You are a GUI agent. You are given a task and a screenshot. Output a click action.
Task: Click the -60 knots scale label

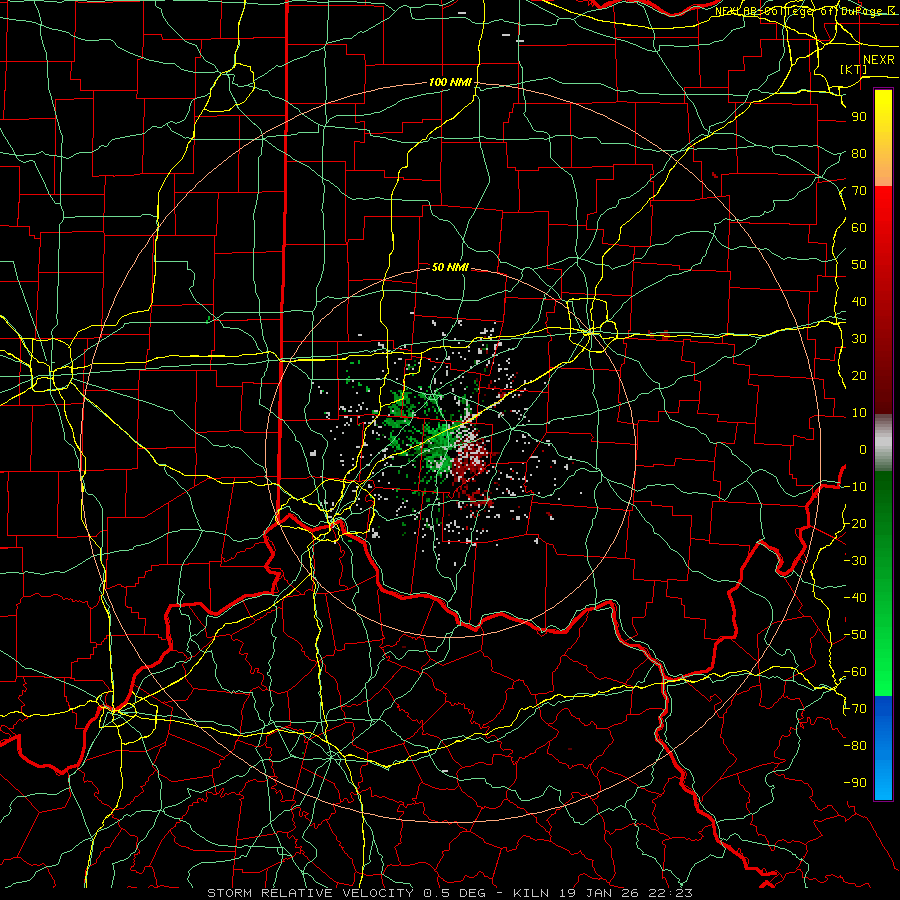point(855,672)
